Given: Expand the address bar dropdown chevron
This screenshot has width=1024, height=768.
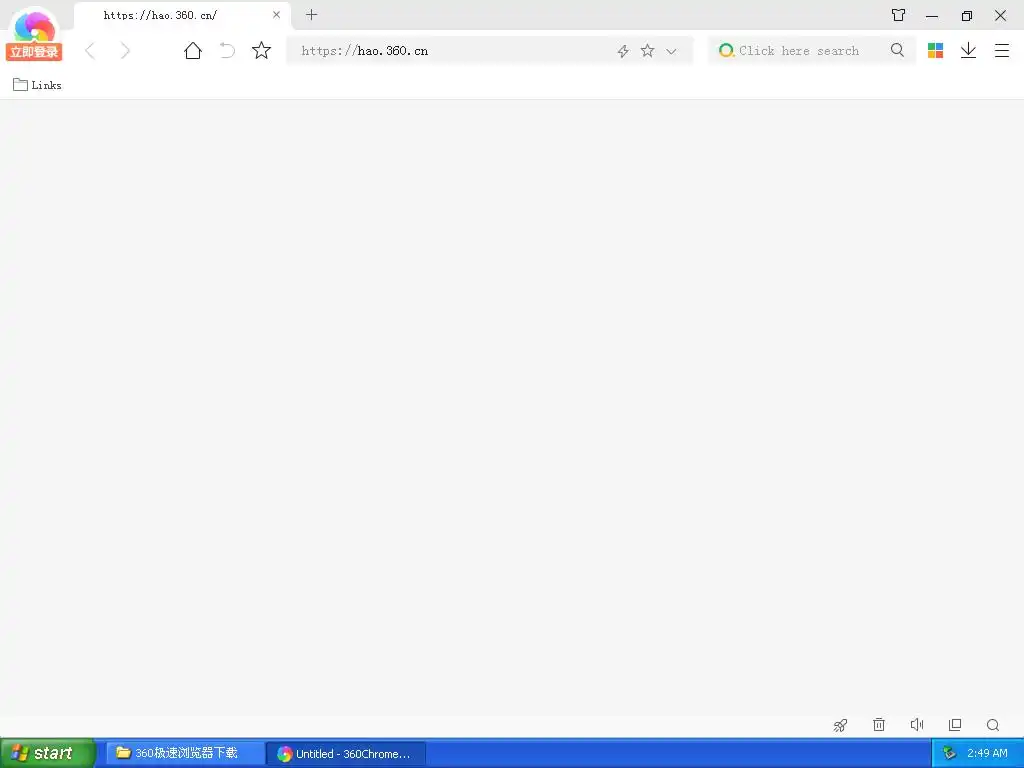Looking at the screenshot, I should pyautogui.click(x=671, y=51).
